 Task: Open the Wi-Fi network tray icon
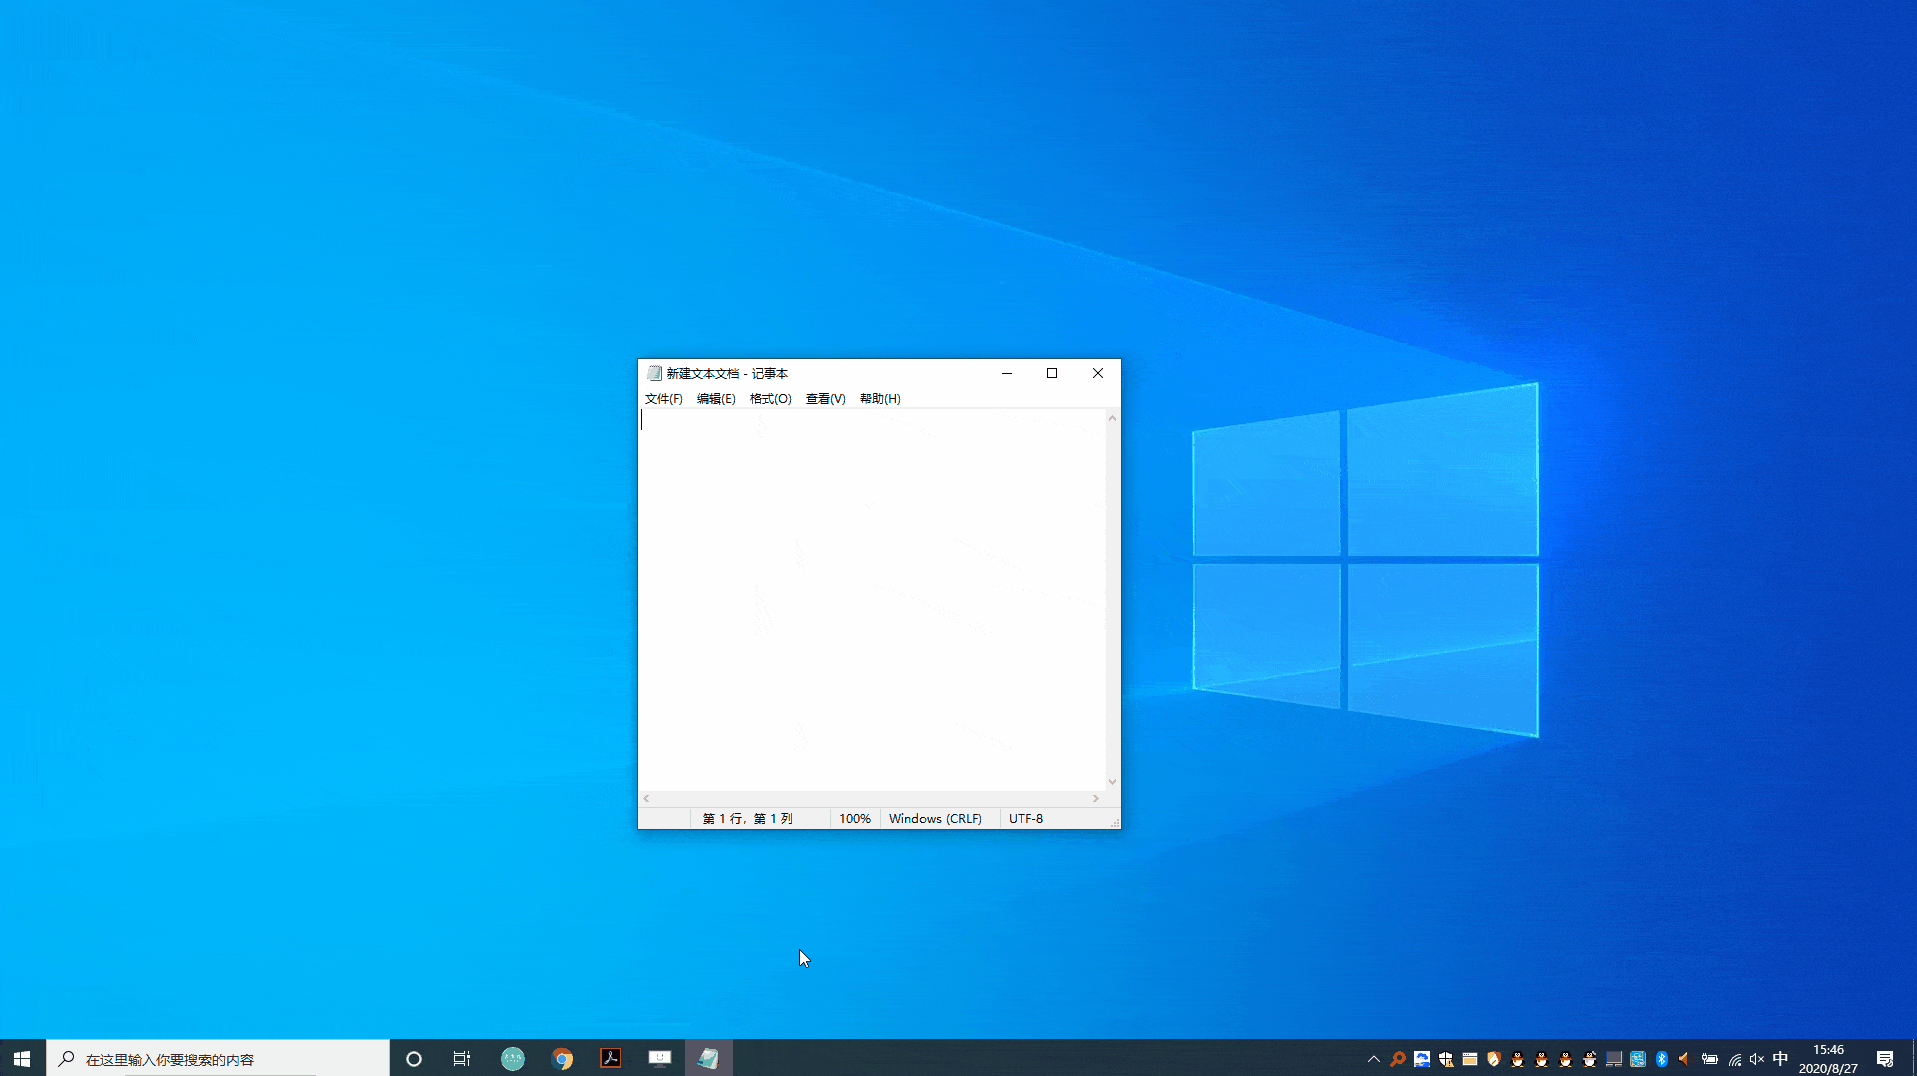point(1735,1059)
